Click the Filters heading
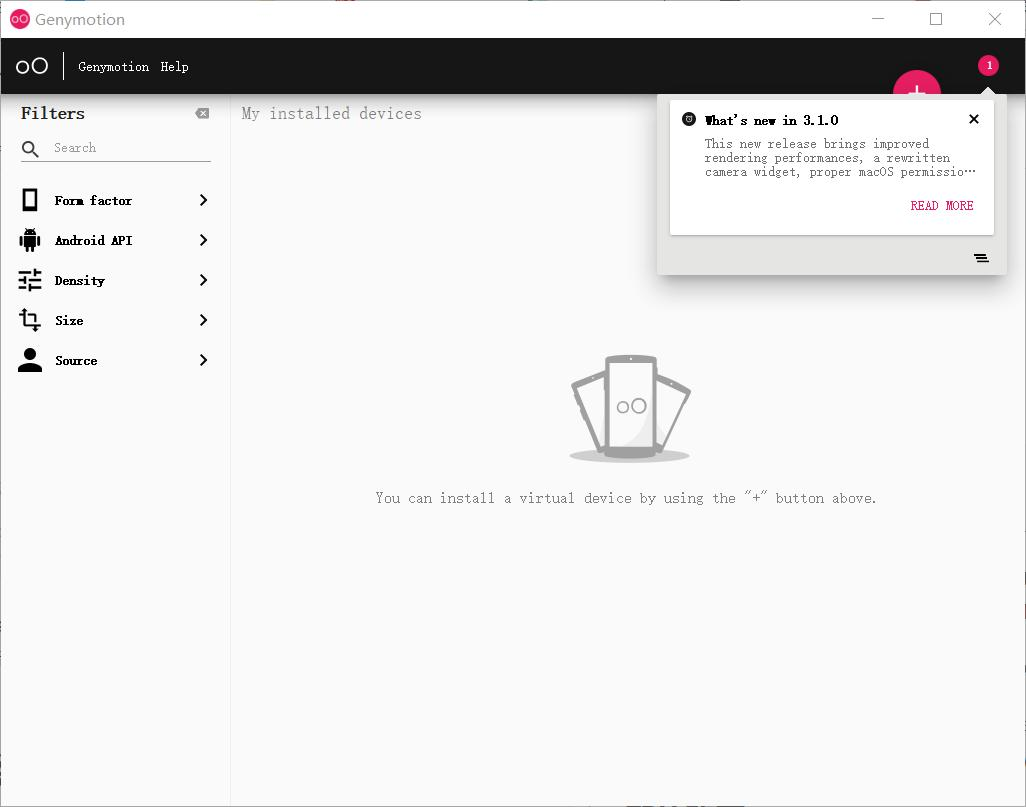 53,113
